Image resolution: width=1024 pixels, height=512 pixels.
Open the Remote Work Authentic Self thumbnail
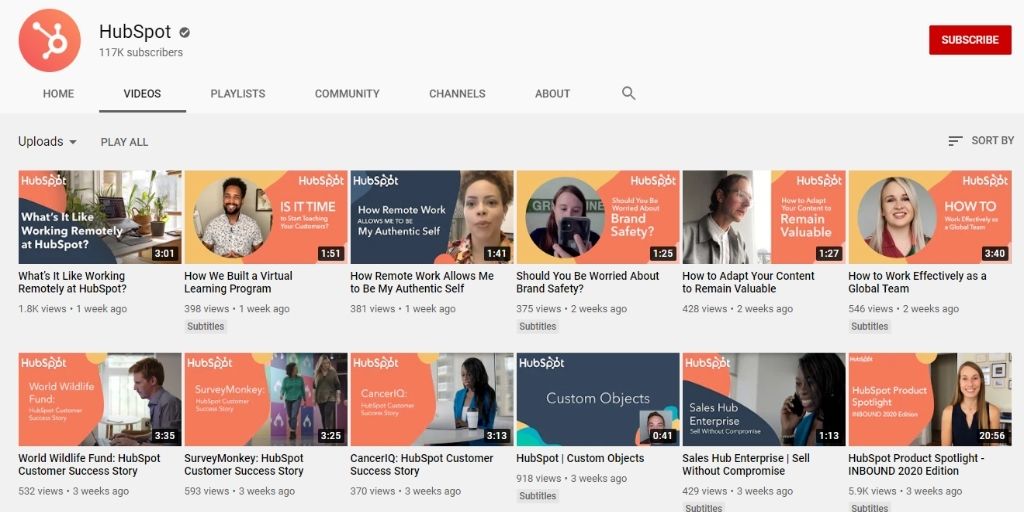432,217
